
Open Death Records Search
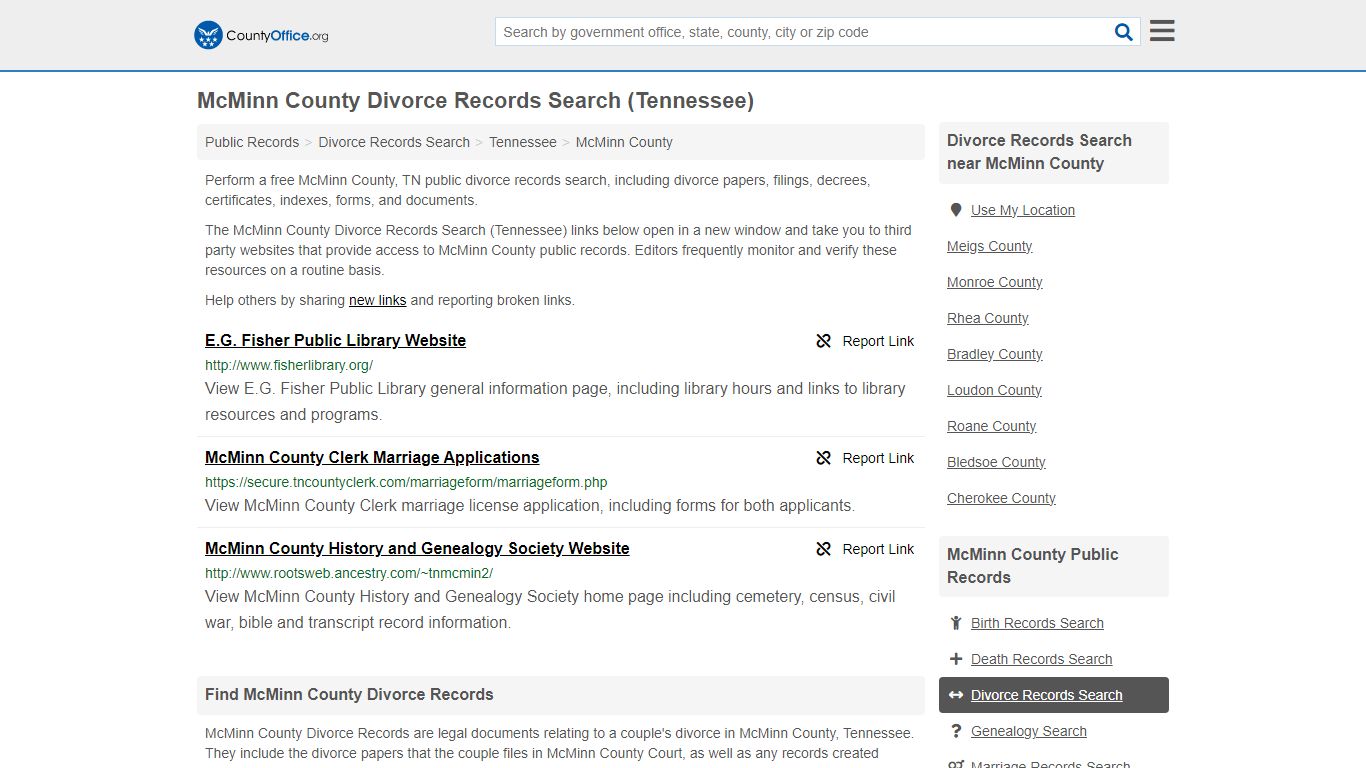(1041, 659)
